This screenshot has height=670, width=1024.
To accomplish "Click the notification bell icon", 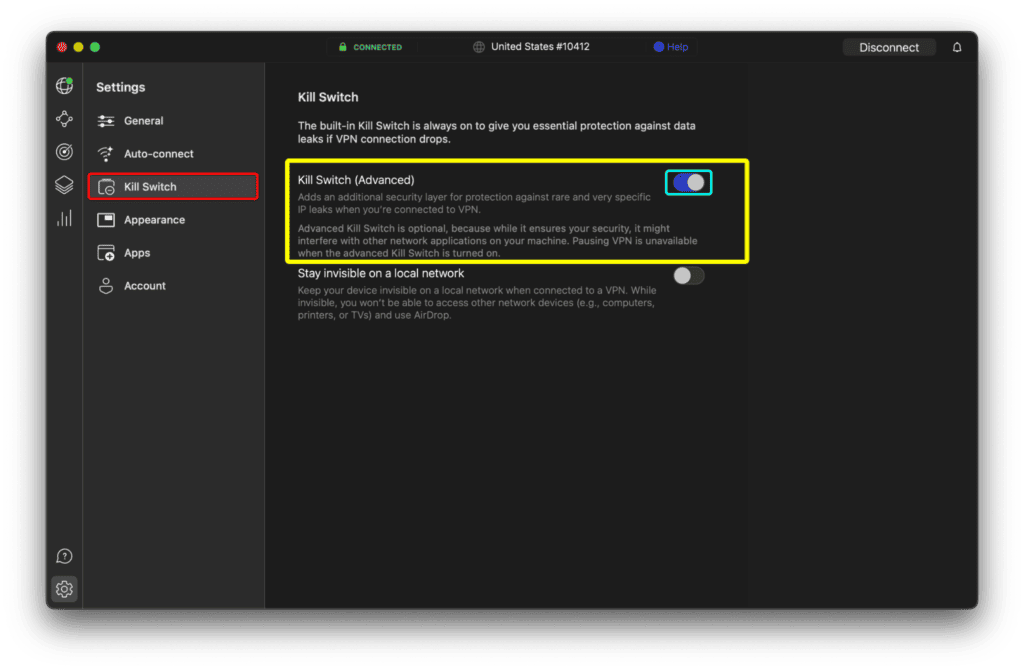I will (957, 46).
